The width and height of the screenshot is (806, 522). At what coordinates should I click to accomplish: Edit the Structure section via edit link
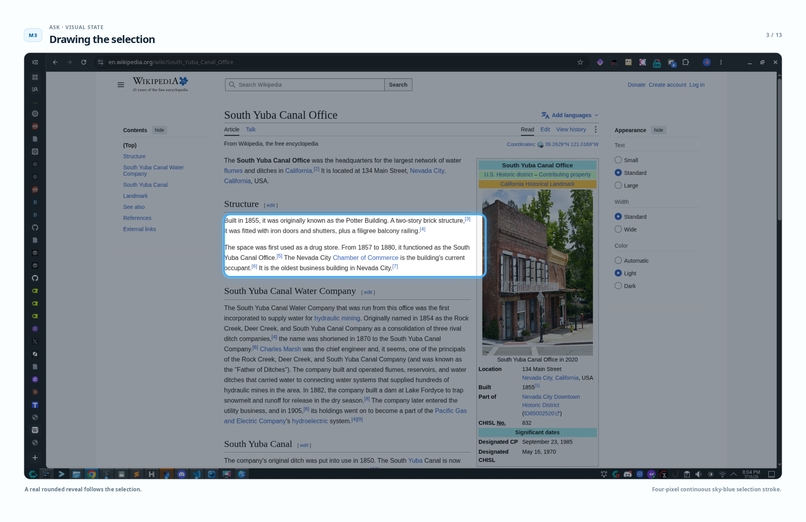271,205
